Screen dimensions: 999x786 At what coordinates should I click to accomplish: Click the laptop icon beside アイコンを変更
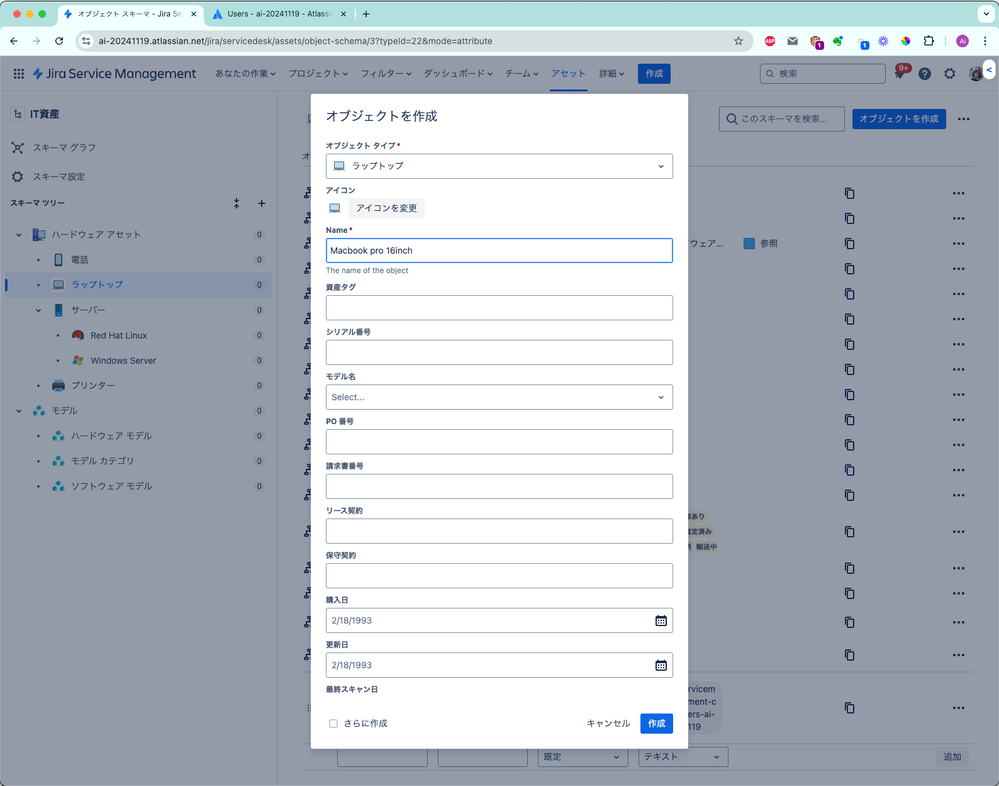(335, 208)
